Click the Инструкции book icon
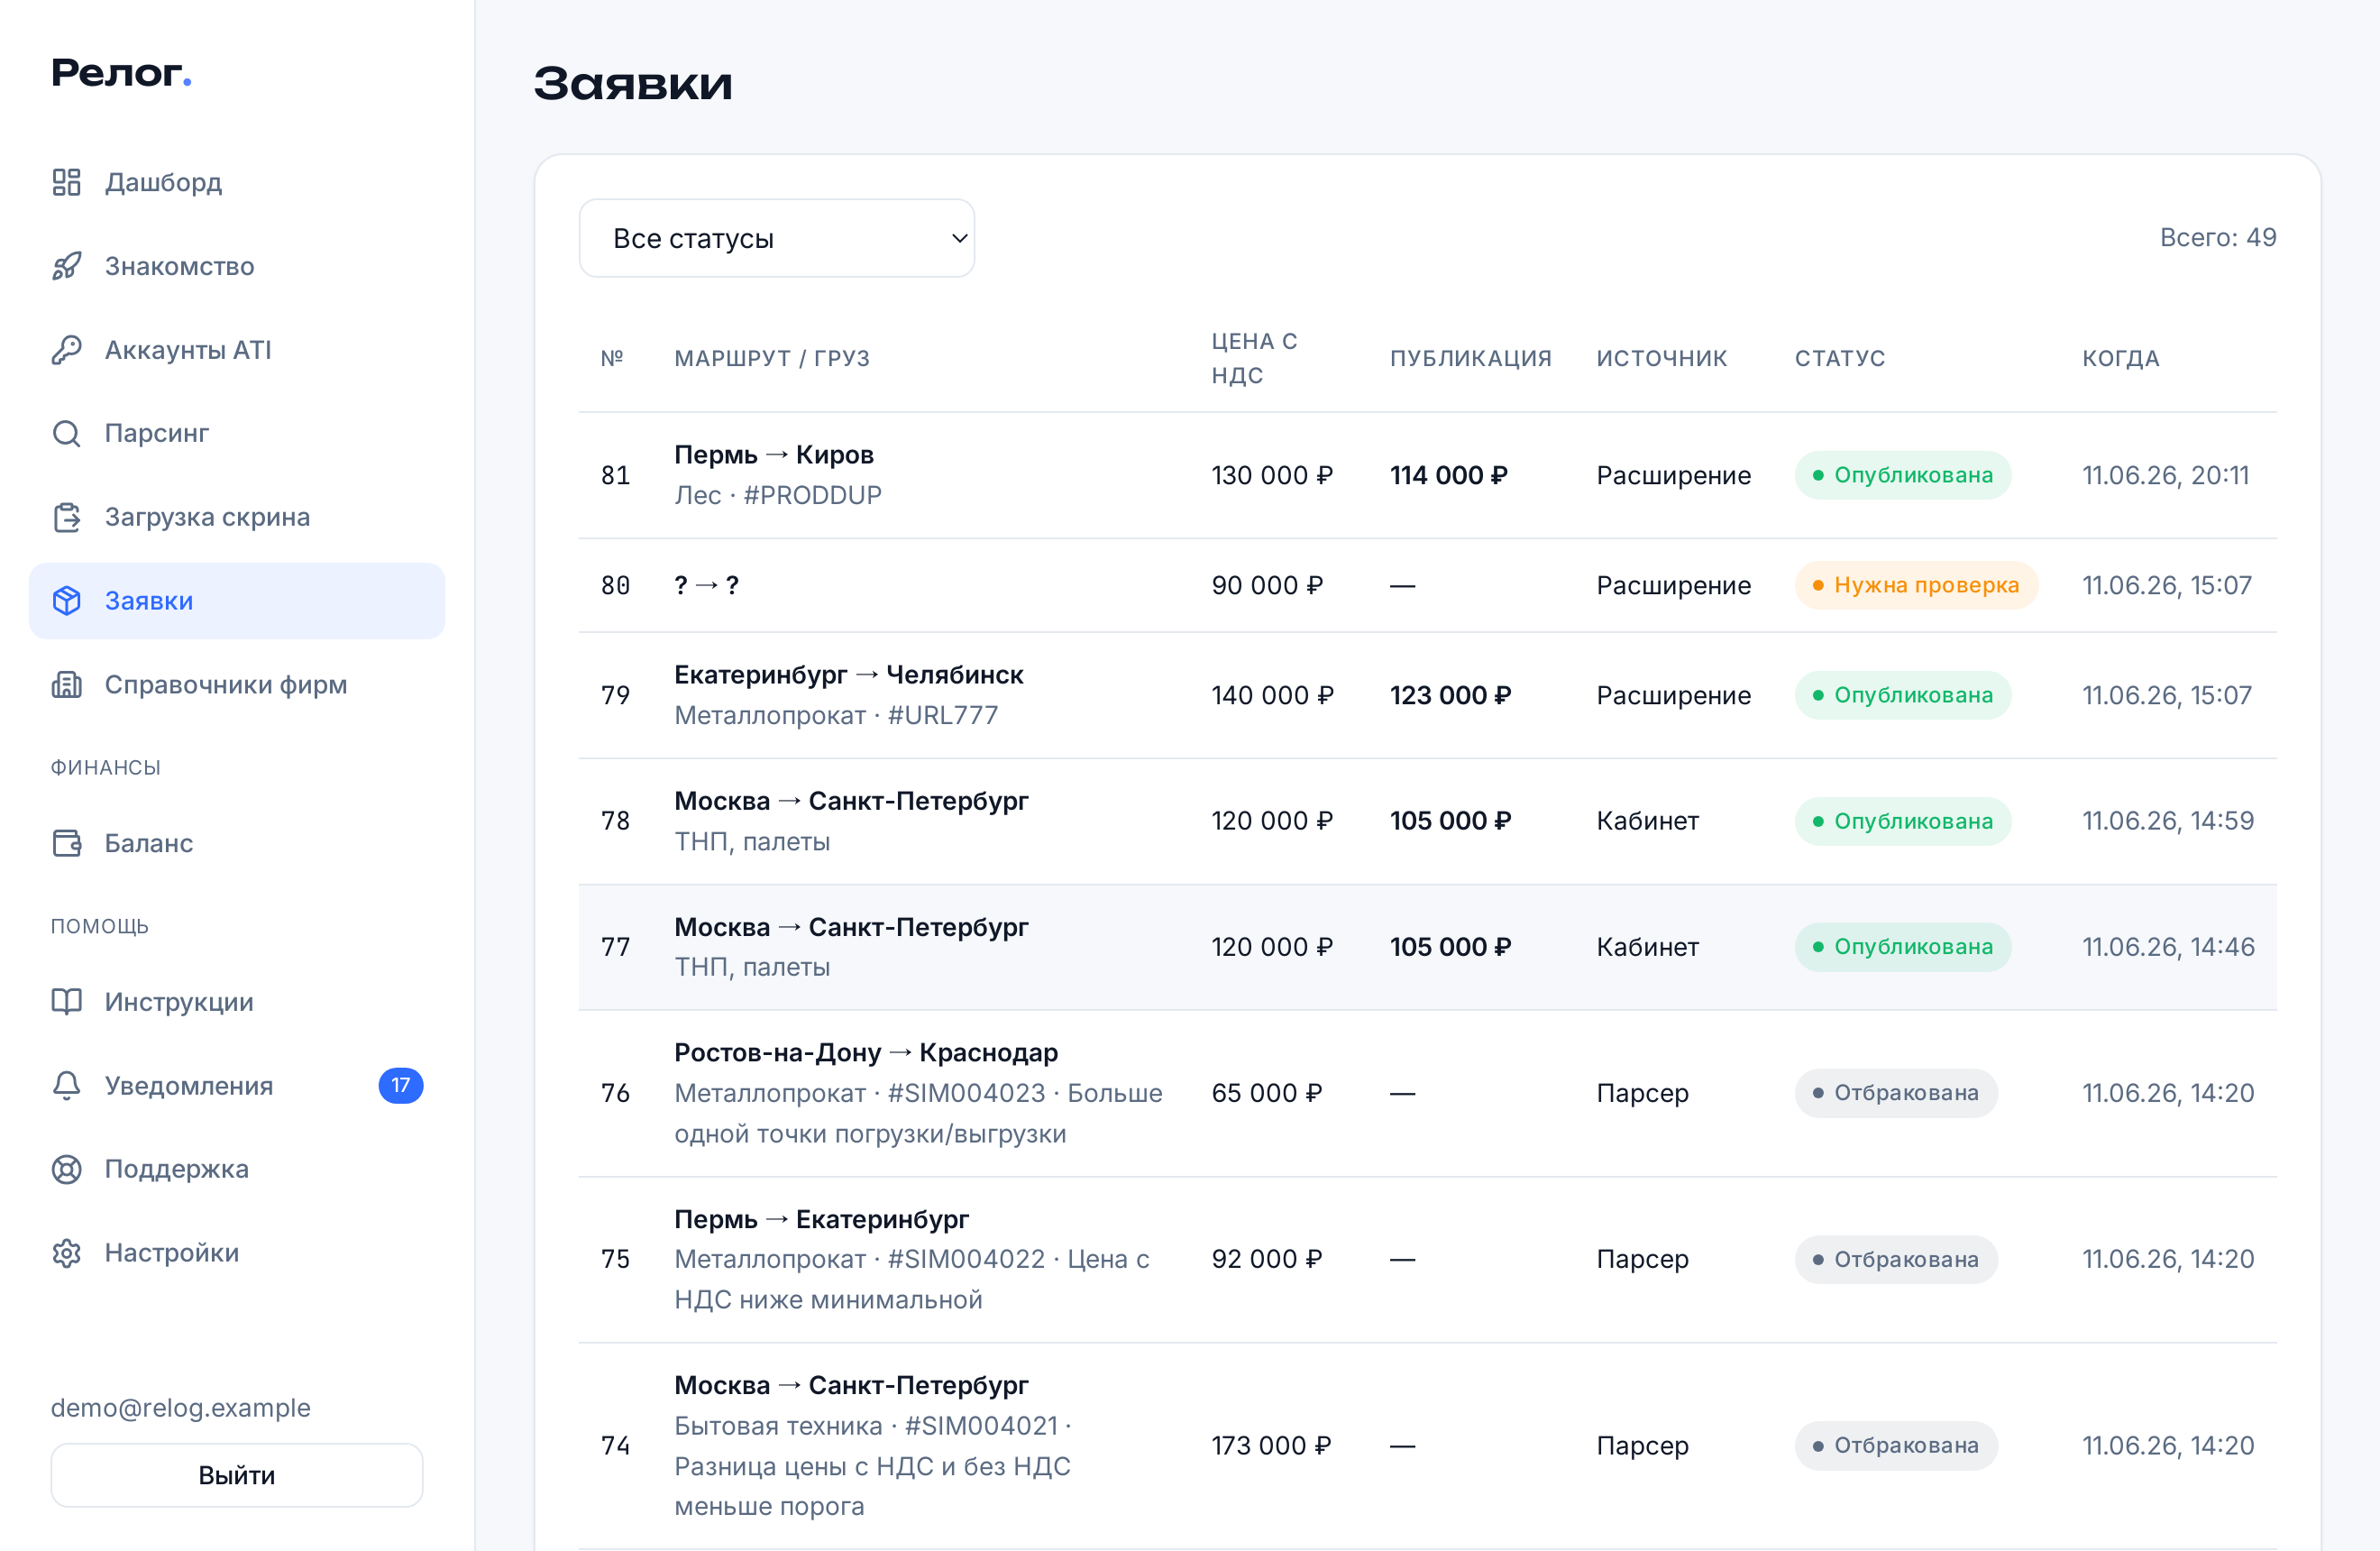This screenshot has width=2380, height=1551. coord(66,1002)
